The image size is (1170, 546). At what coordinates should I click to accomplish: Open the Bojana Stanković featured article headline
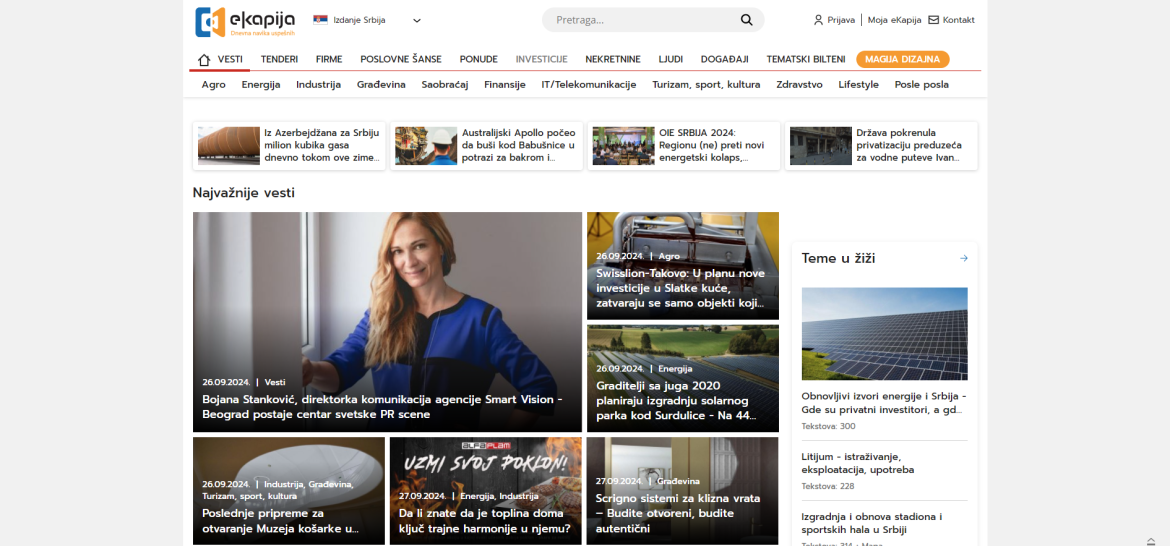(382, 407)
